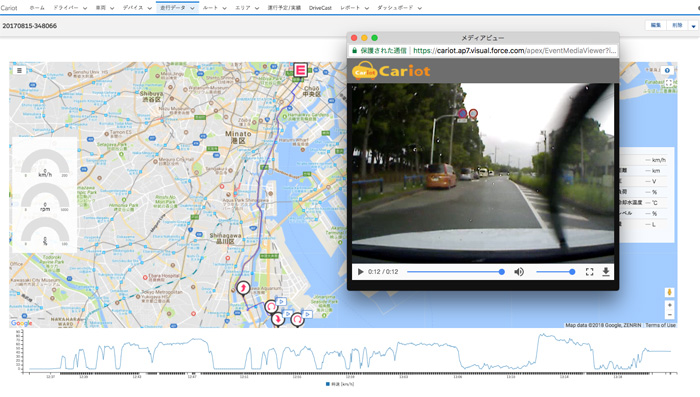Open Street View pegman on the map
700x397 pixels.
coord(669,292)
